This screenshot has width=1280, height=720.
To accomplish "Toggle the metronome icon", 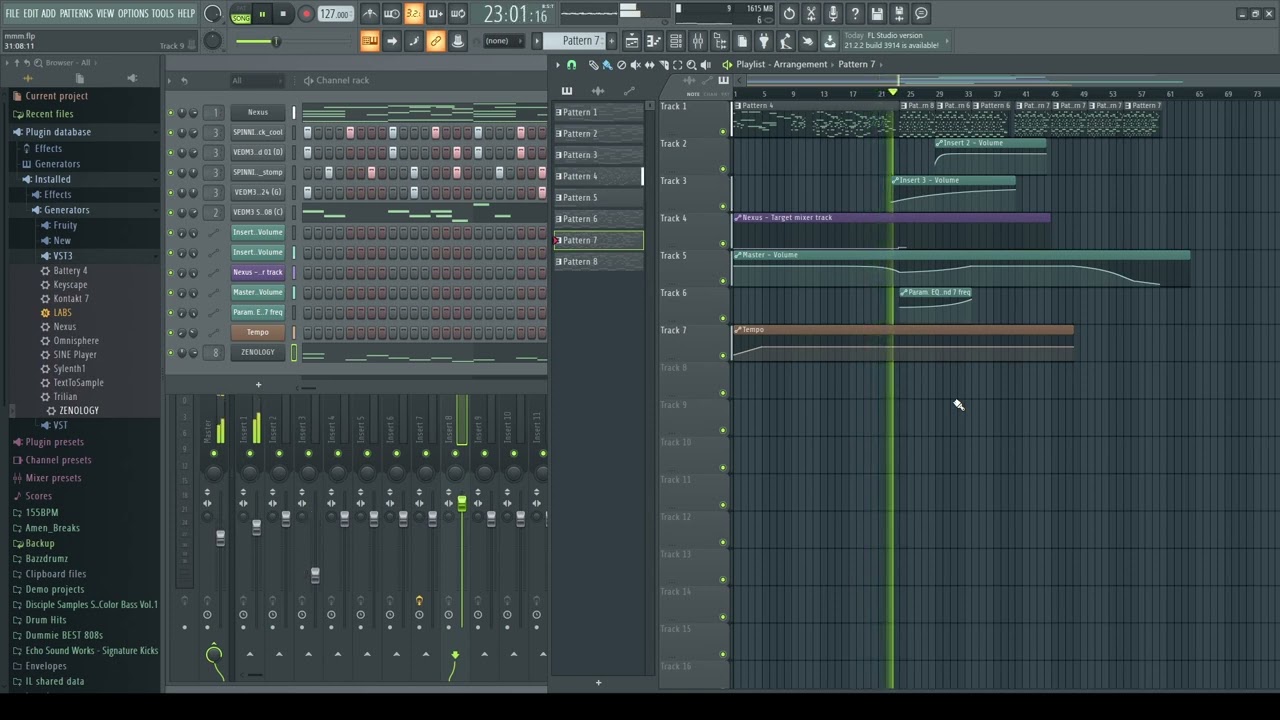I will pyautogui.click(x=370, y=14).
